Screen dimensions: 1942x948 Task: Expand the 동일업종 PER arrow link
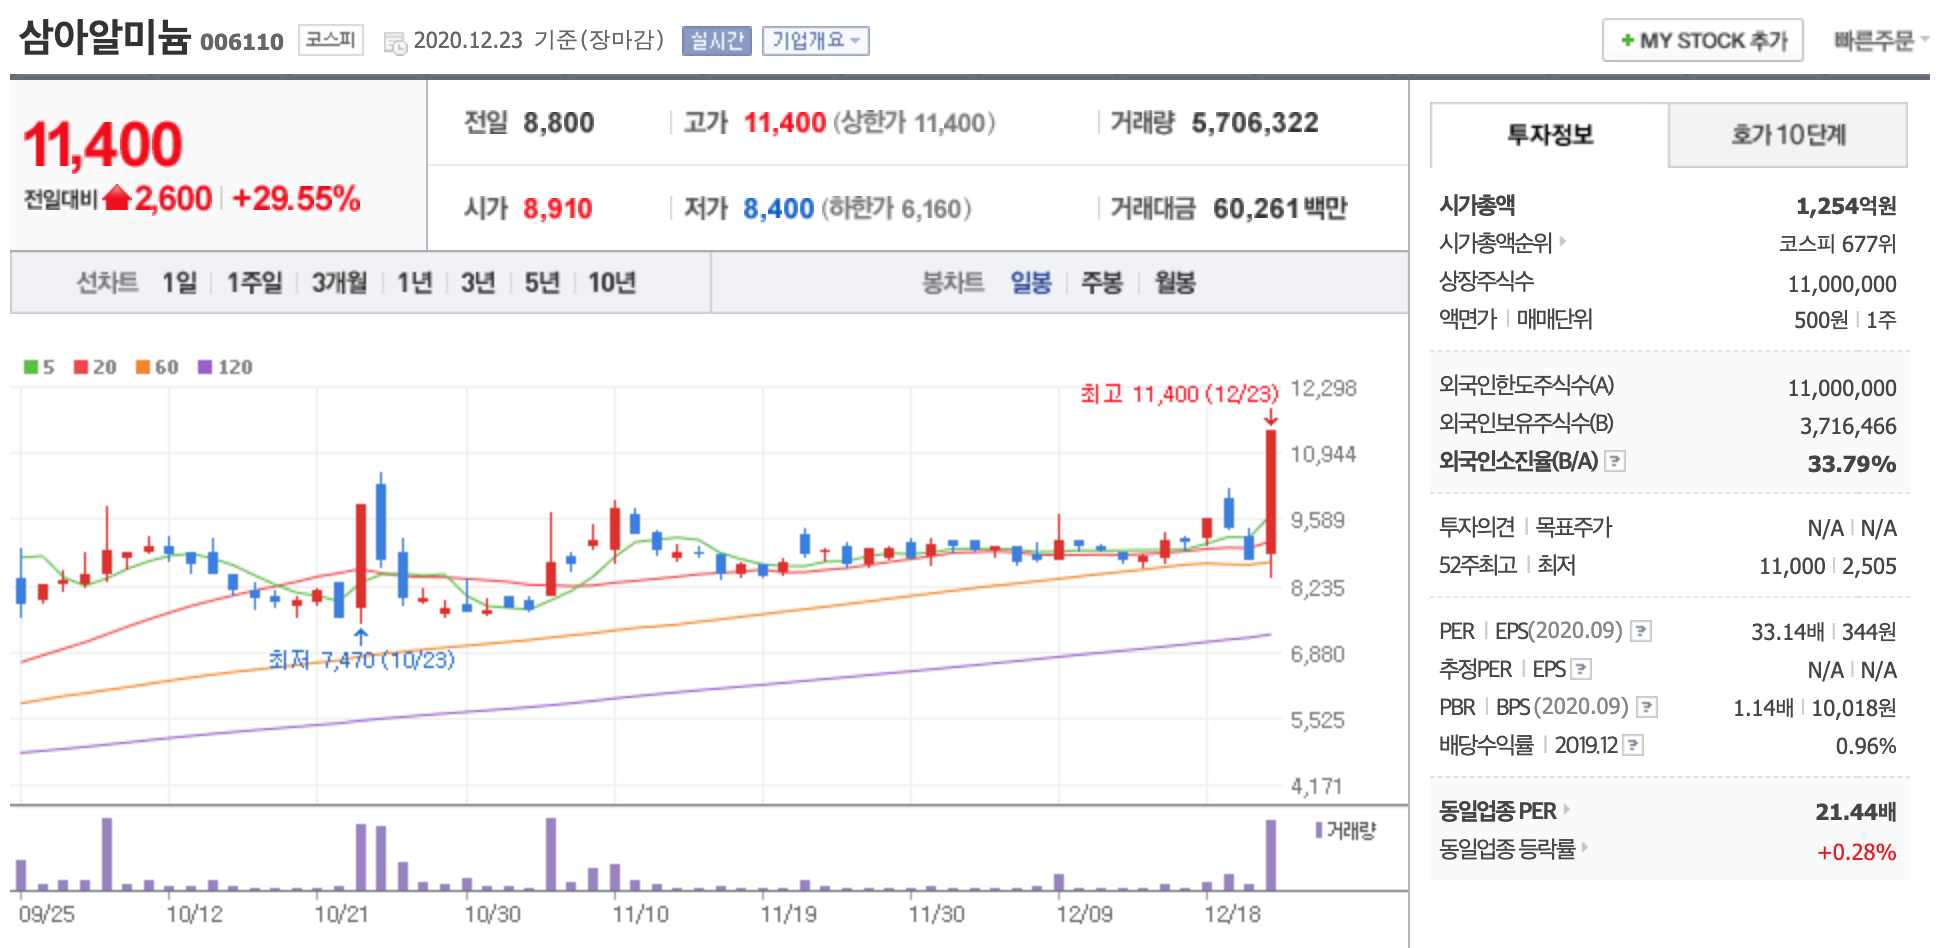click(x=1566, y=809)
